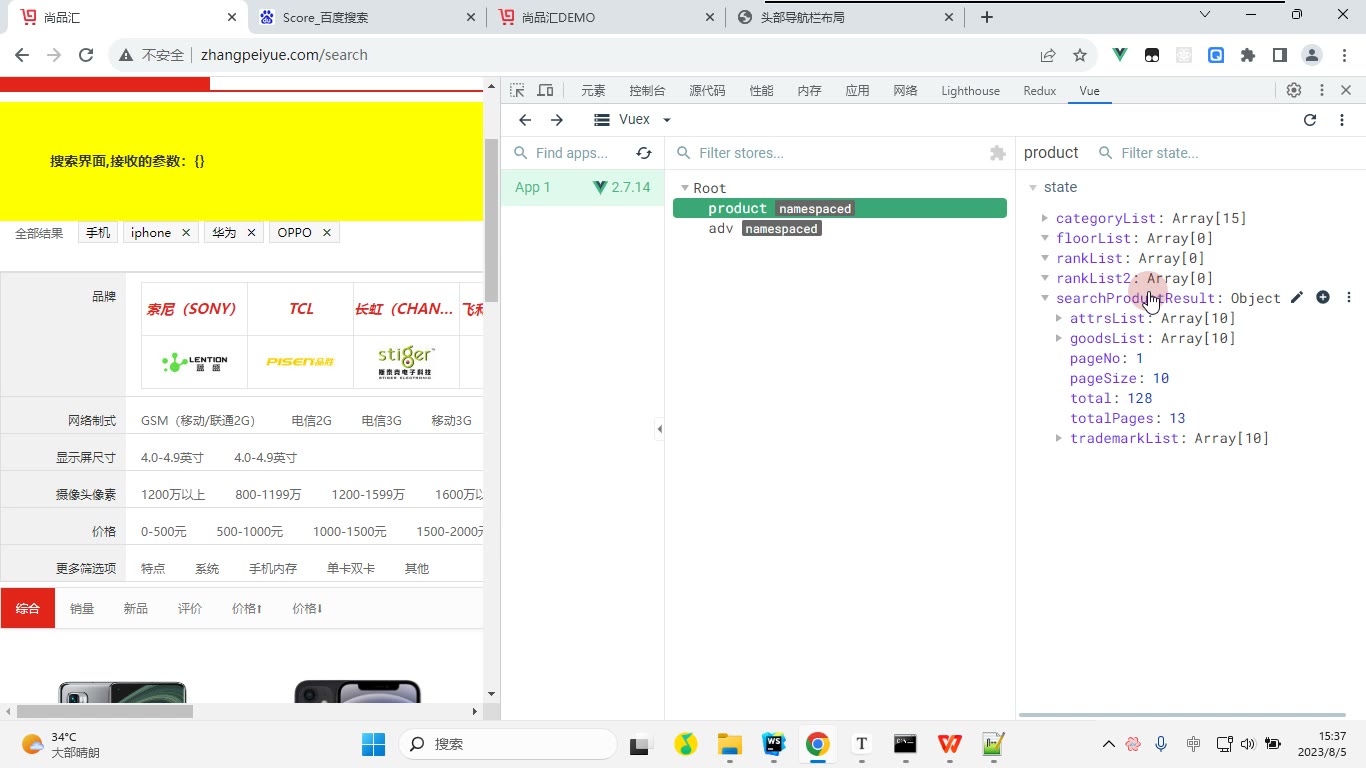Screen dimensions: 1366x768
Task: Open DevTools settings gear
Action: [x=1294, y=90]
